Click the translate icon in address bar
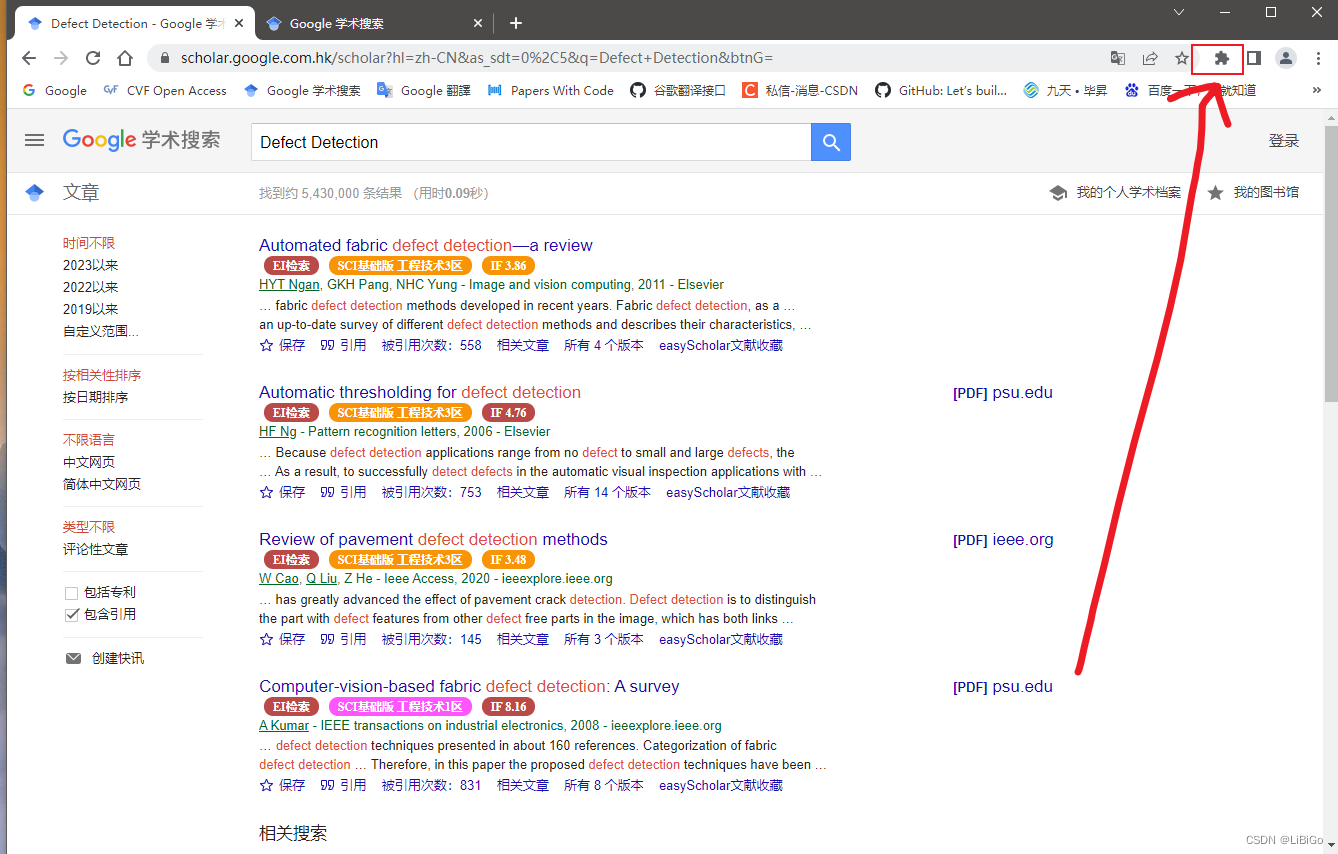 1117,58
